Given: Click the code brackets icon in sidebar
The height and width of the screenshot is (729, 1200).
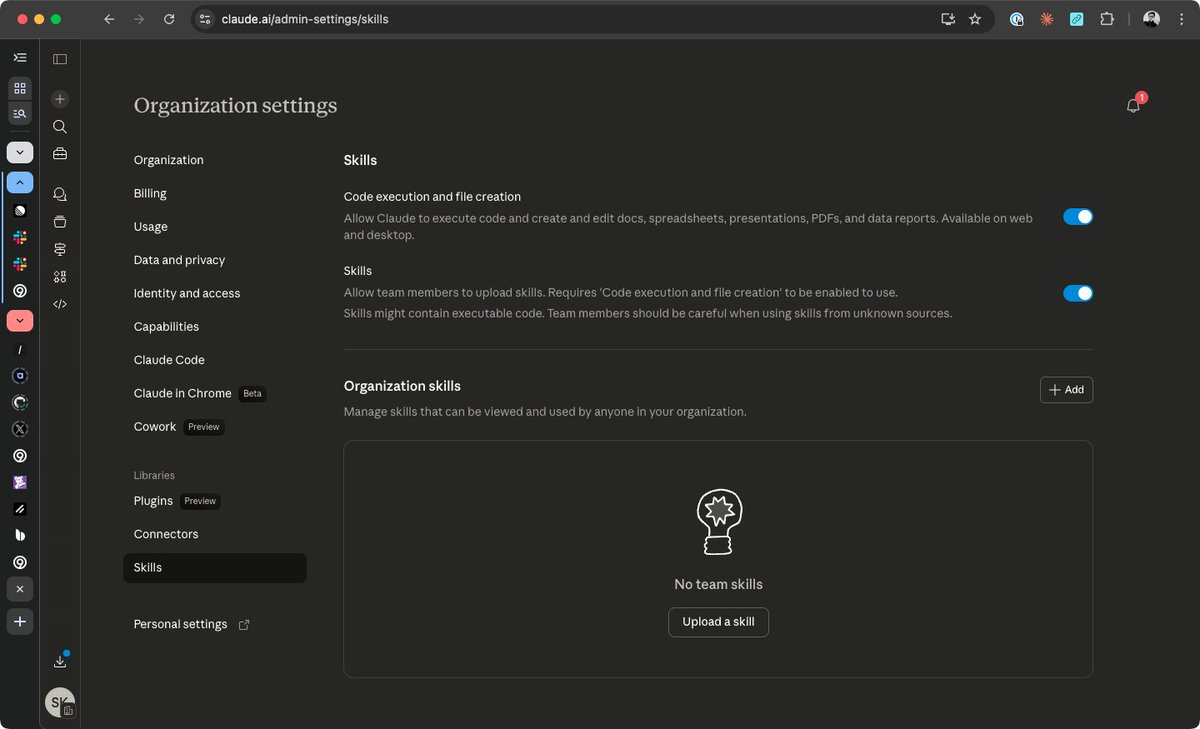Looking at the screenshot, I should click(x=60, y=304).
